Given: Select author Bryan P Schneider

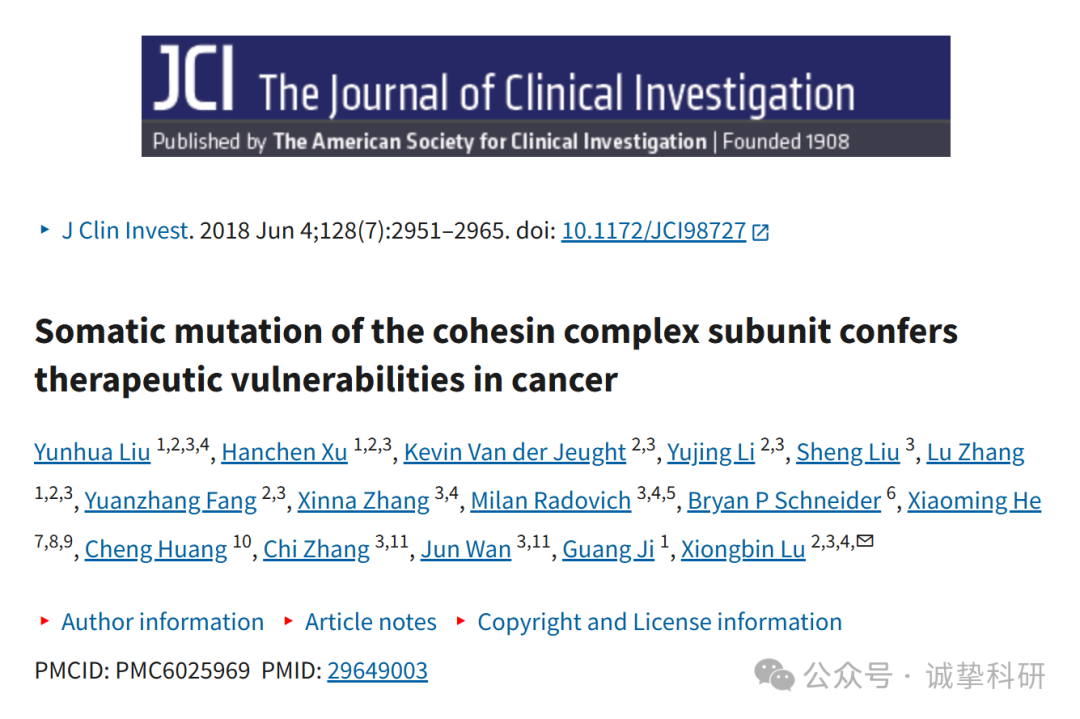Looking at the screenshot, I should click(x=784, y=501).
